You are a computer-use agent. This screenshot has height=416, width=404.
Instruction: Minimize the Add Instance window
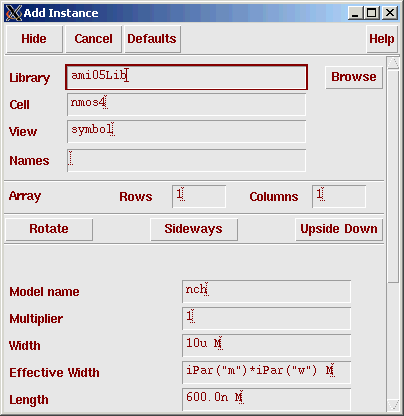click(x=355, y=13)
